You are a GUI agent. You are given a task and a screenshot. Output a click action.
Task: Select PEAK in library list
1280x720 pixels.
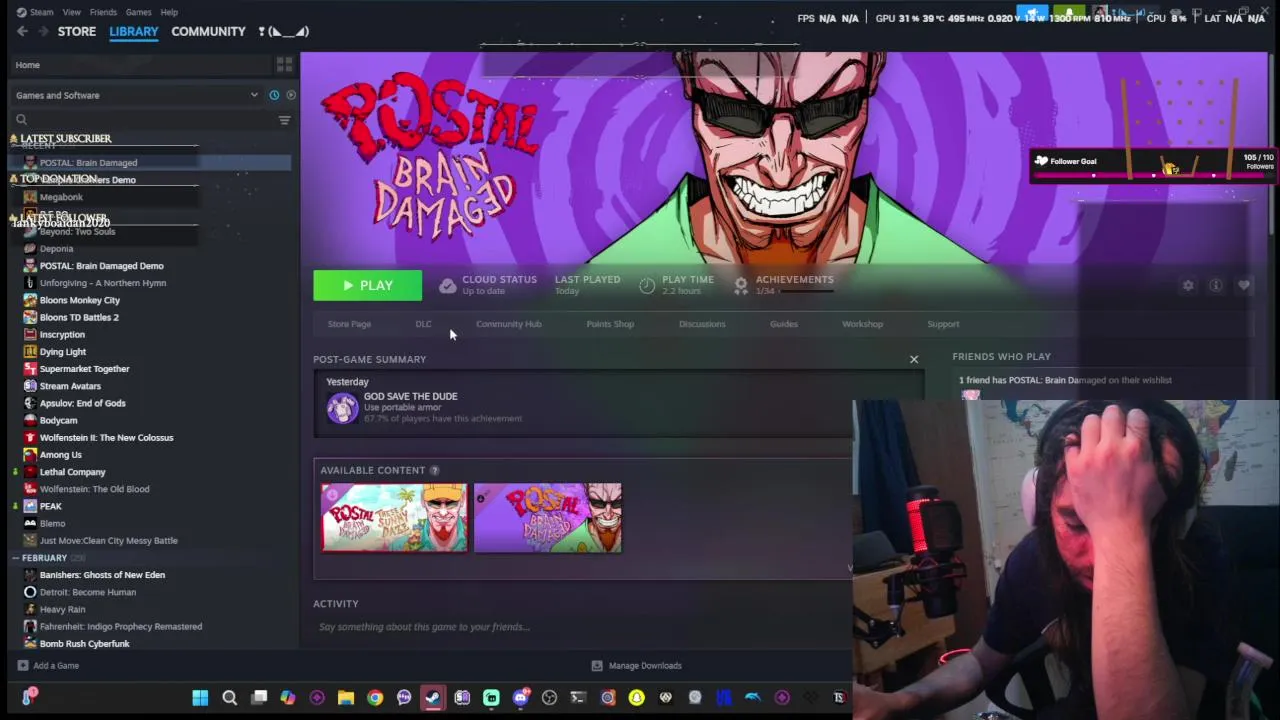pos(50,506)
